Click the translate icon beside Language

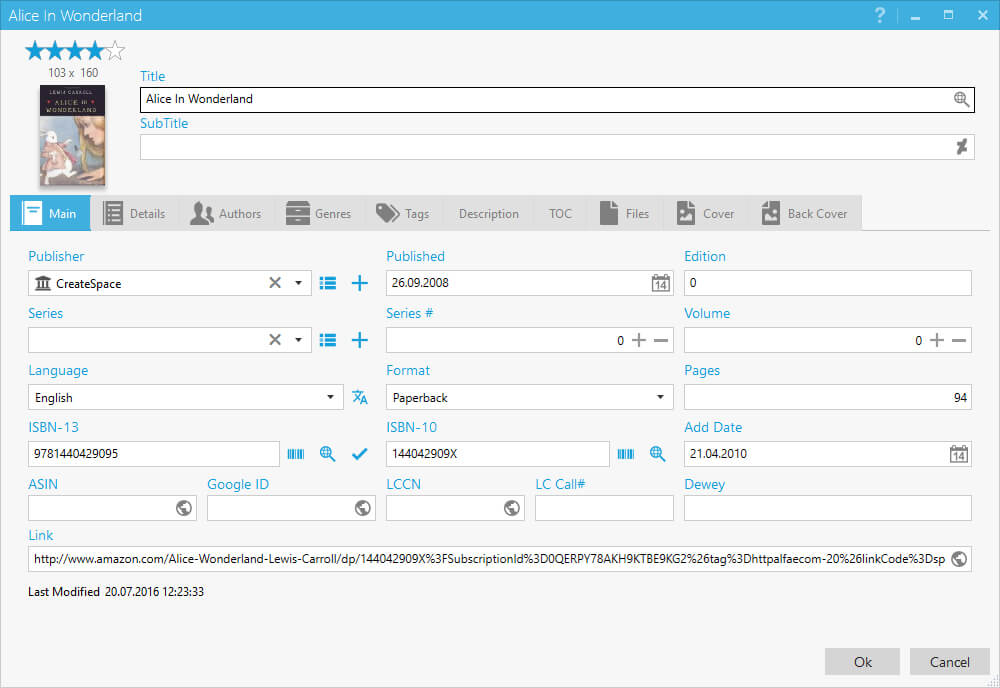360,398
